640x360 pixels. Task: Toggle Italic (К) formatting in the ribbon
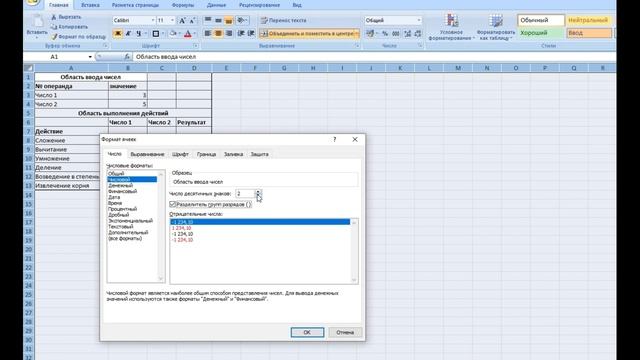coord(128,33)
